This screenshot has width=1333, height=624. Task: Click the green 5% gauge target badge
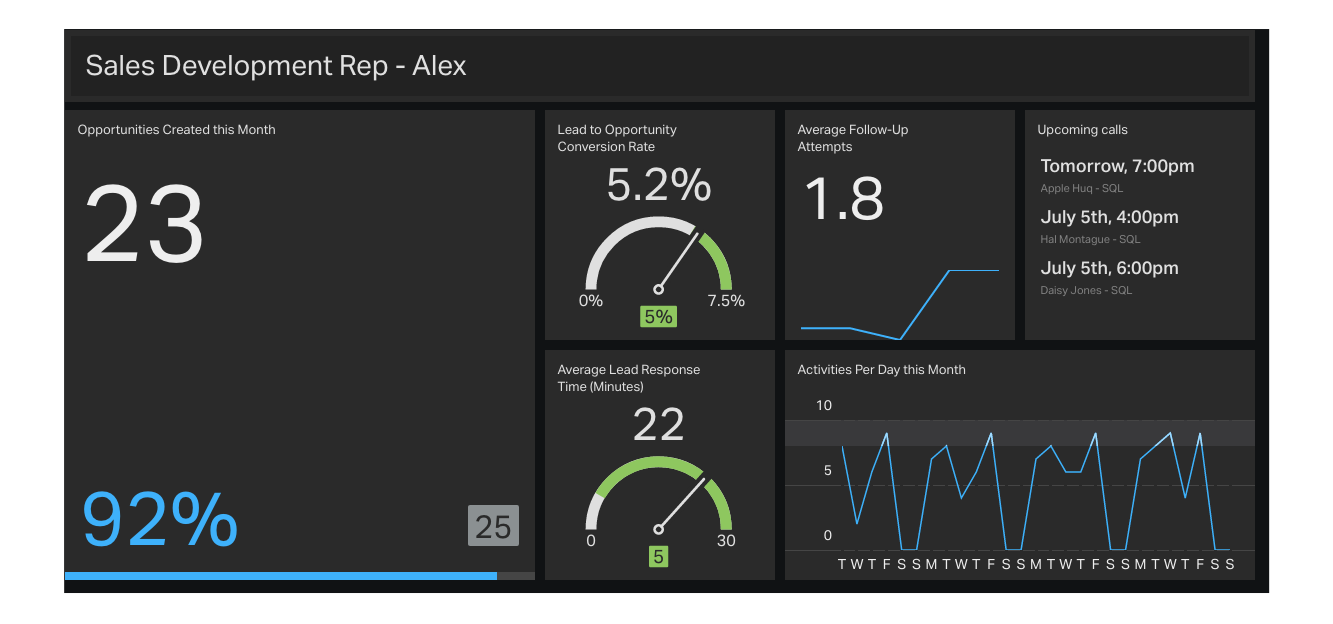point(658,317)
